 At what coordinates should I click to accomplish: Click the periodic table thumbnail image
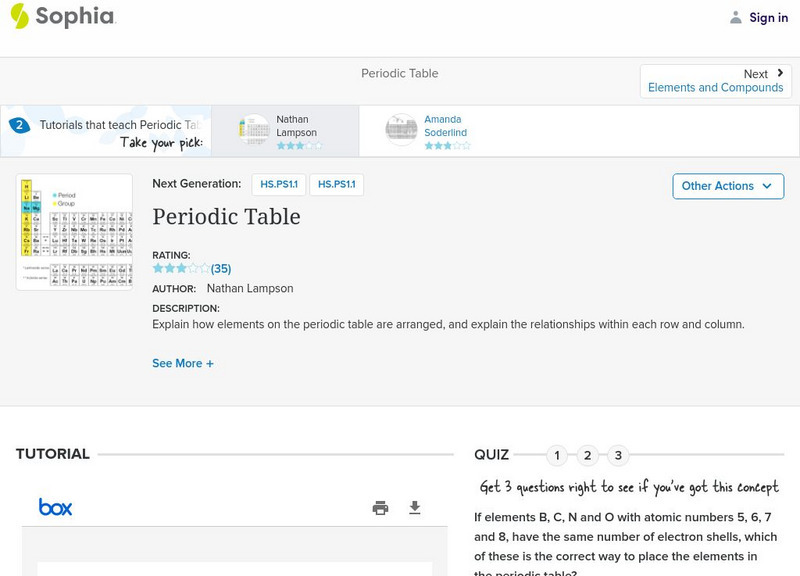click(74, 232)
